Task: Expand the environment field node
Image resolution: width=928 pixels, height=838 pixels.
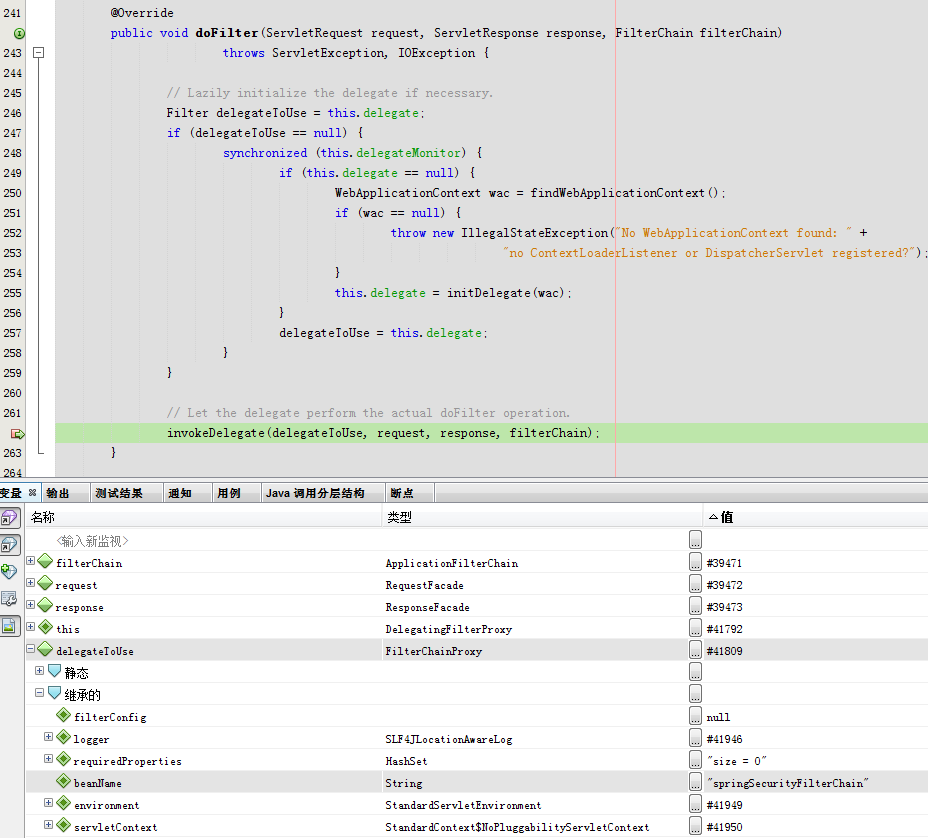Action: (x=49, y=802)
